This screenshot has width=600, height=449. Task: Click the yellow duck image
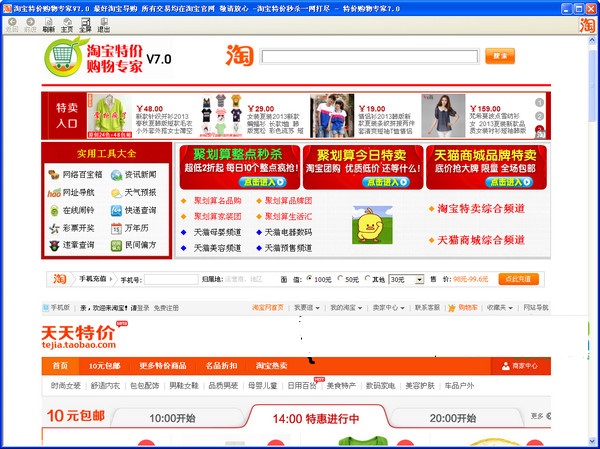tap(372, 225)
